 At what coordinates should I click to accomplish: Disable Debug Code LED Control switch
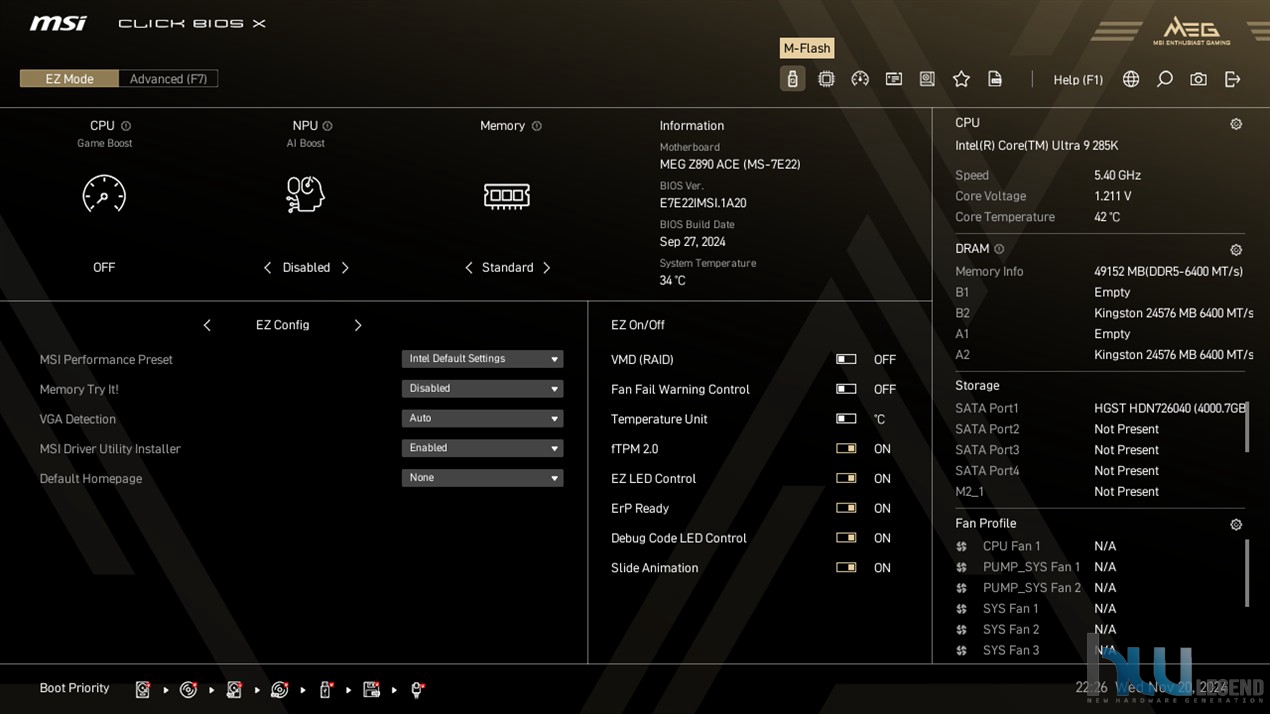click(x=846, y=538)
